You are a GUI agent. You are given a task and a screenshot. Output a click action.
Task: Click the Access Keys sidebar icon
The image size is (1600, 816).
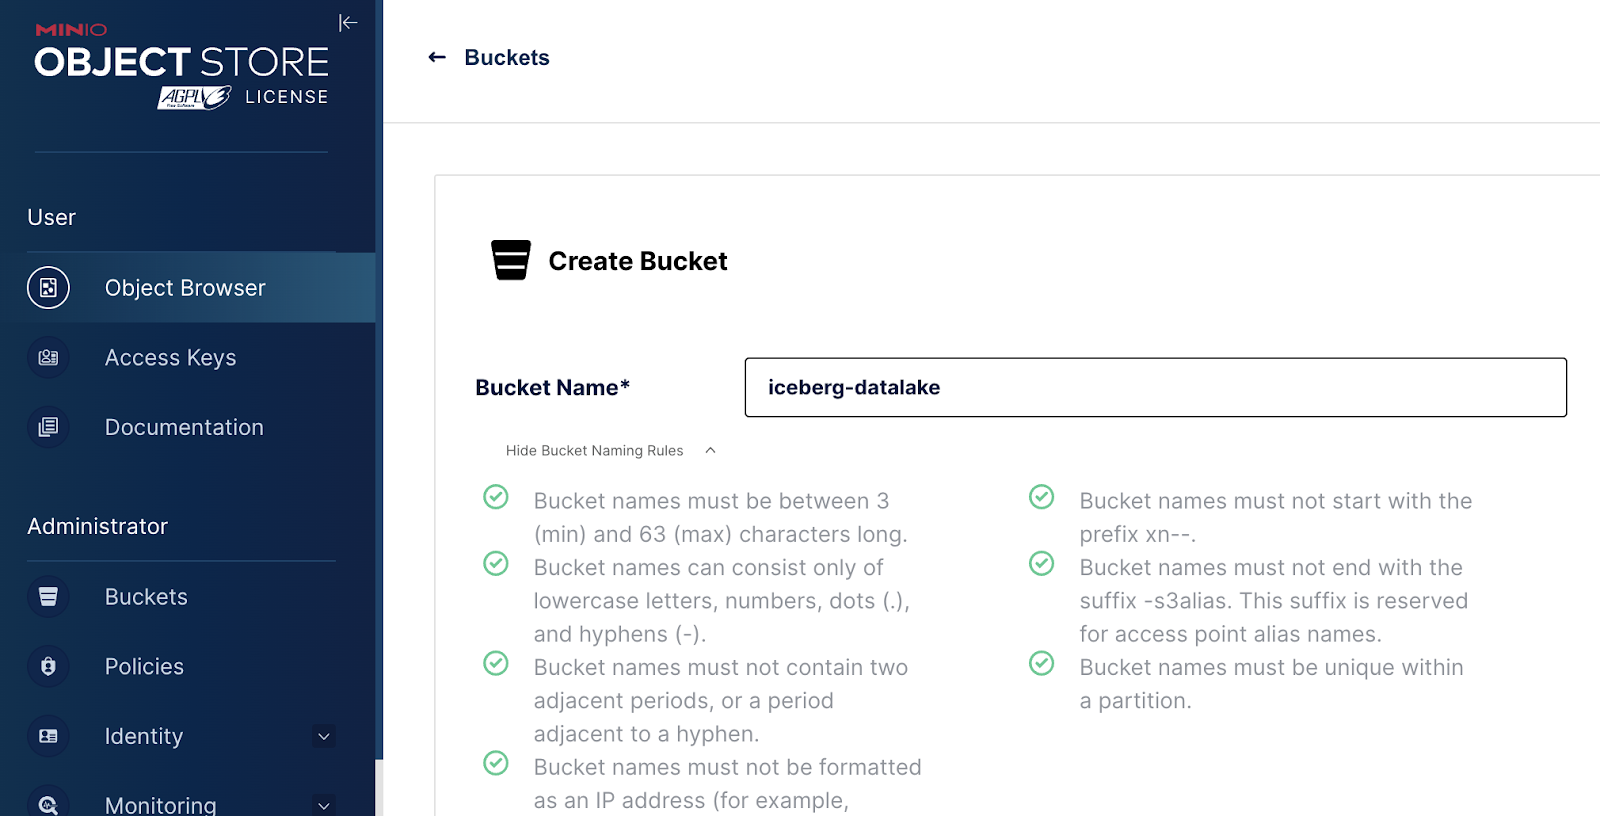pyautogui.click(x=48, y=358)
